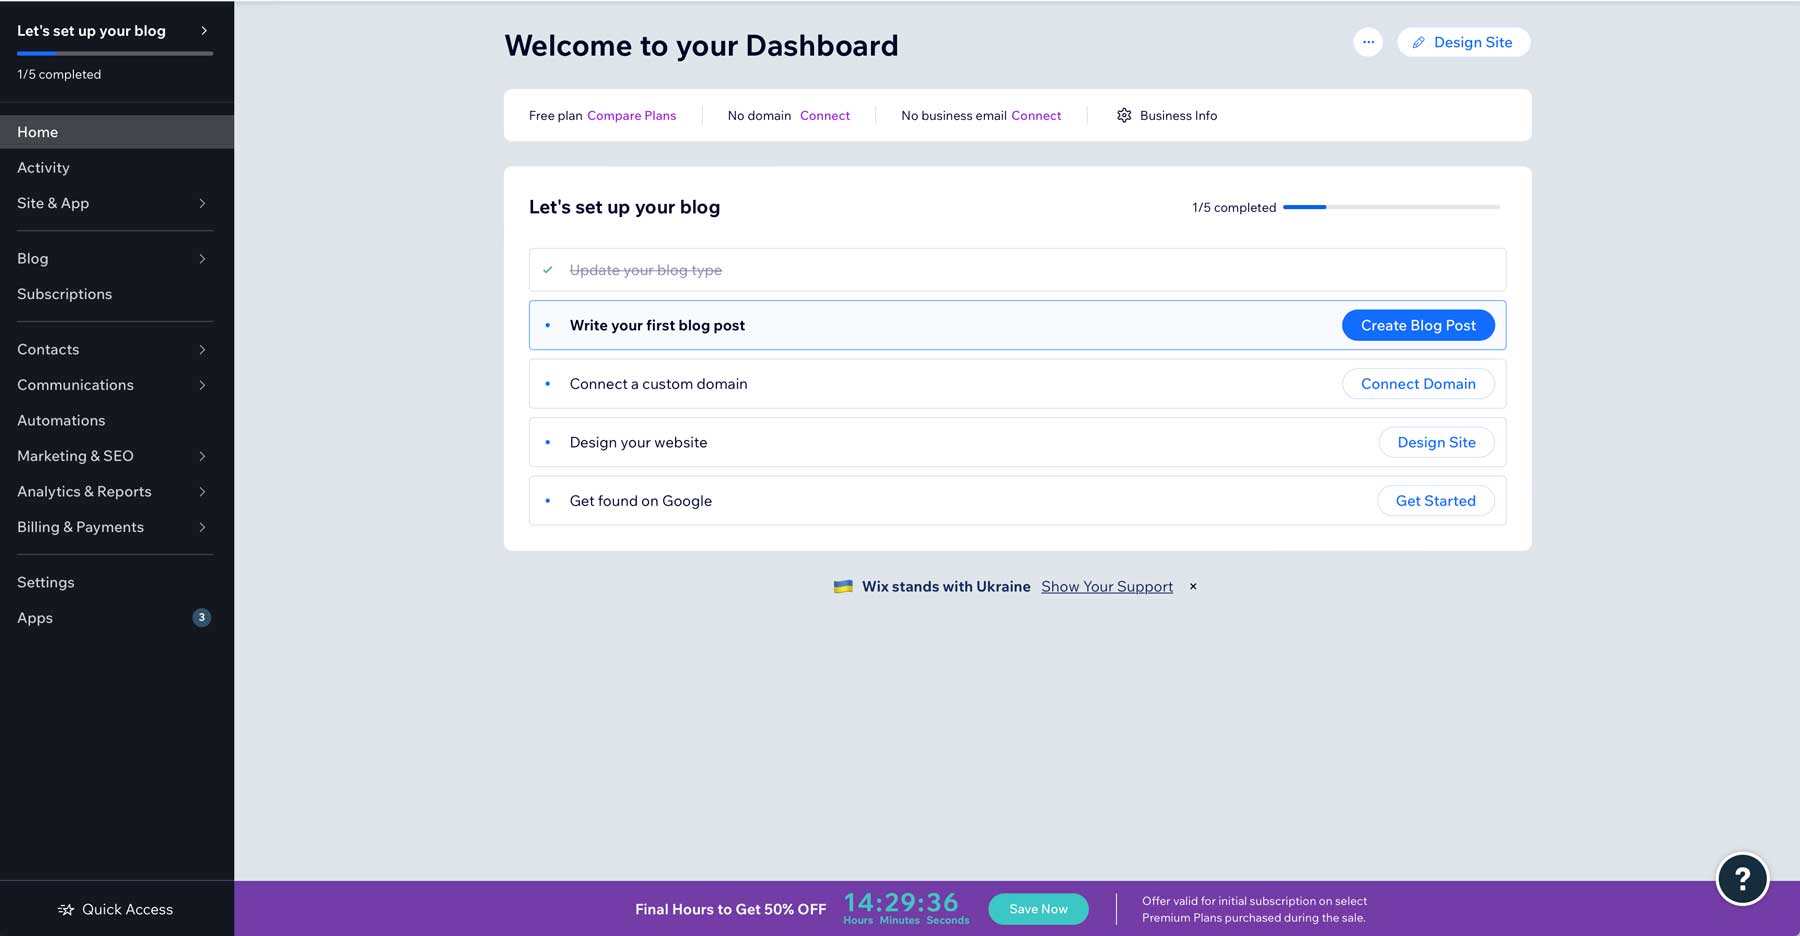Click Show Your Support link

point(1106,586)
